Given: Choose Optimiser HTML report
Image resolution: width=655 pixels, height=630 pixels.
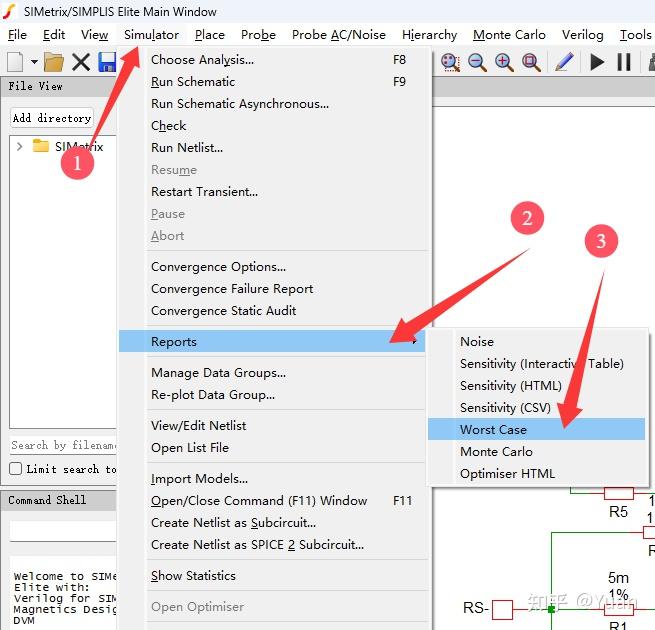Looking at the screenshot, I should click(537, 474).
